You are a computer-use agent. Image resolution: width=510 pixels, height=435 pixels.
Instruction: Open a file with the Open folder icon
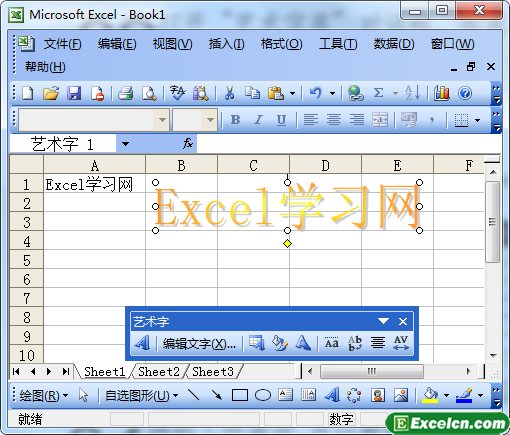(51, 93)
